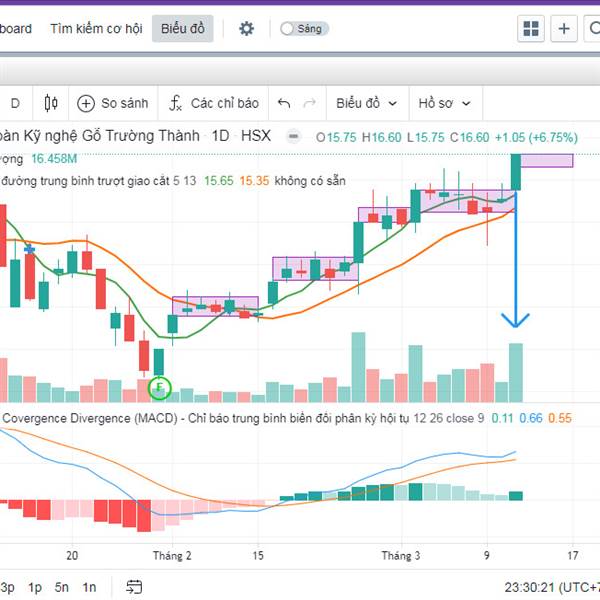Open the Tìm kiếm cơ hội tab
Screen dimensions: 600x600
(96, 29)
